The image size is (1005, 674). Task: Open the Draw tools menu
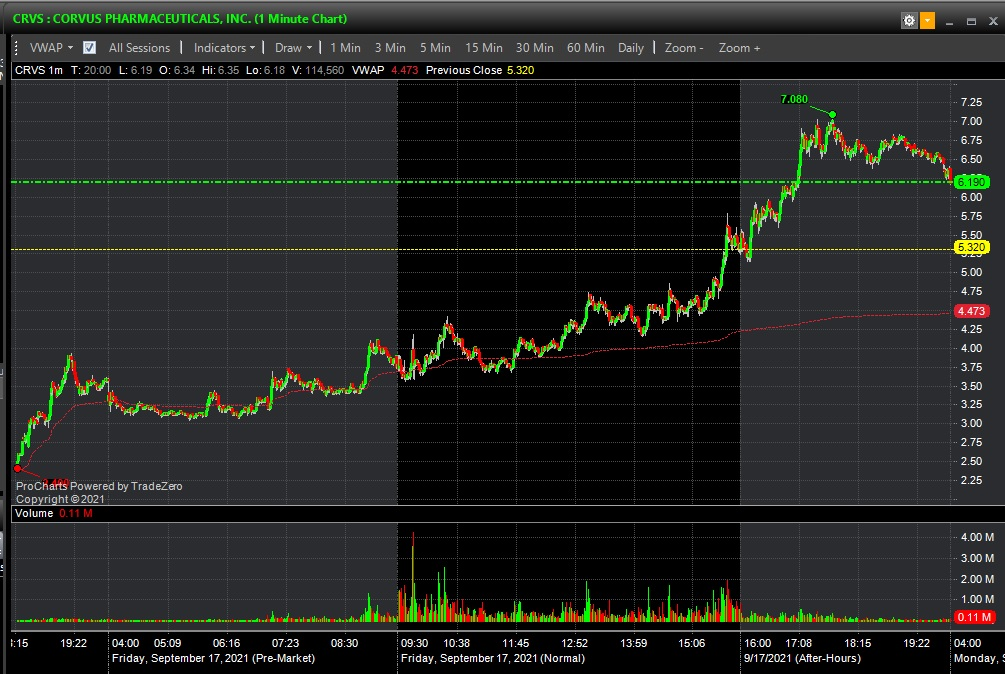(x=293, y=48)
